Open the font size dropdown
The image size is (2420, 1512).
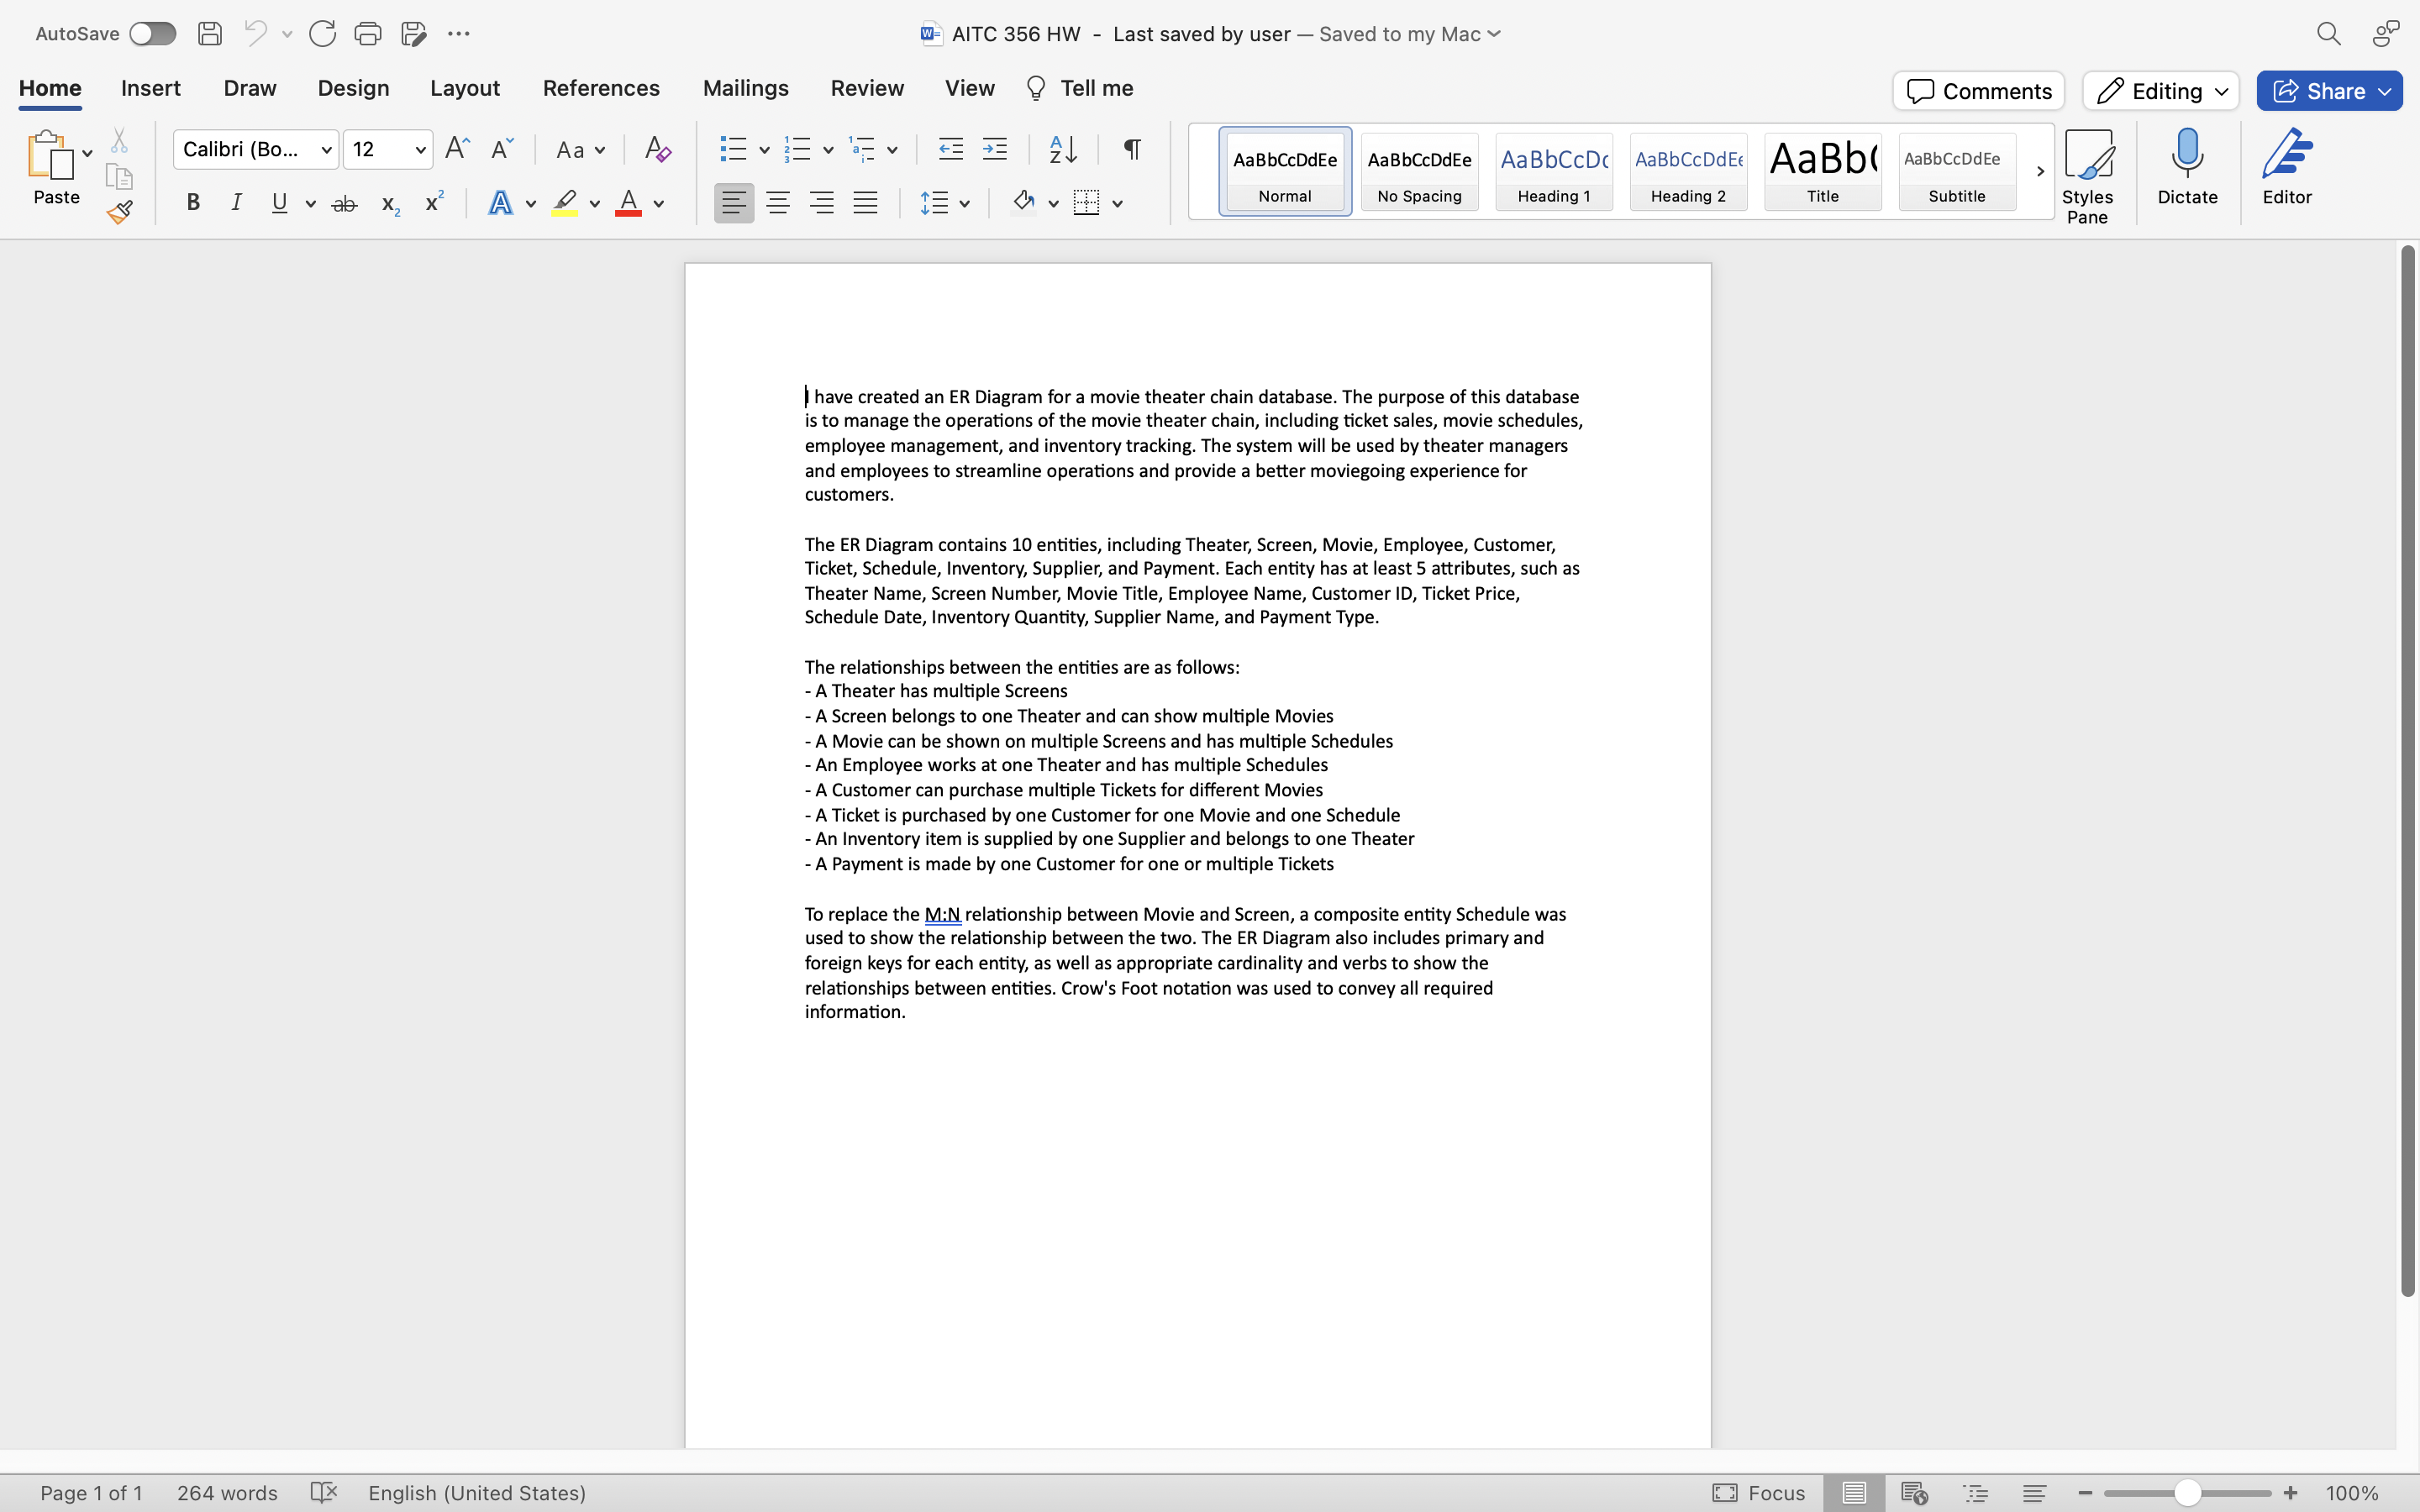421,150
